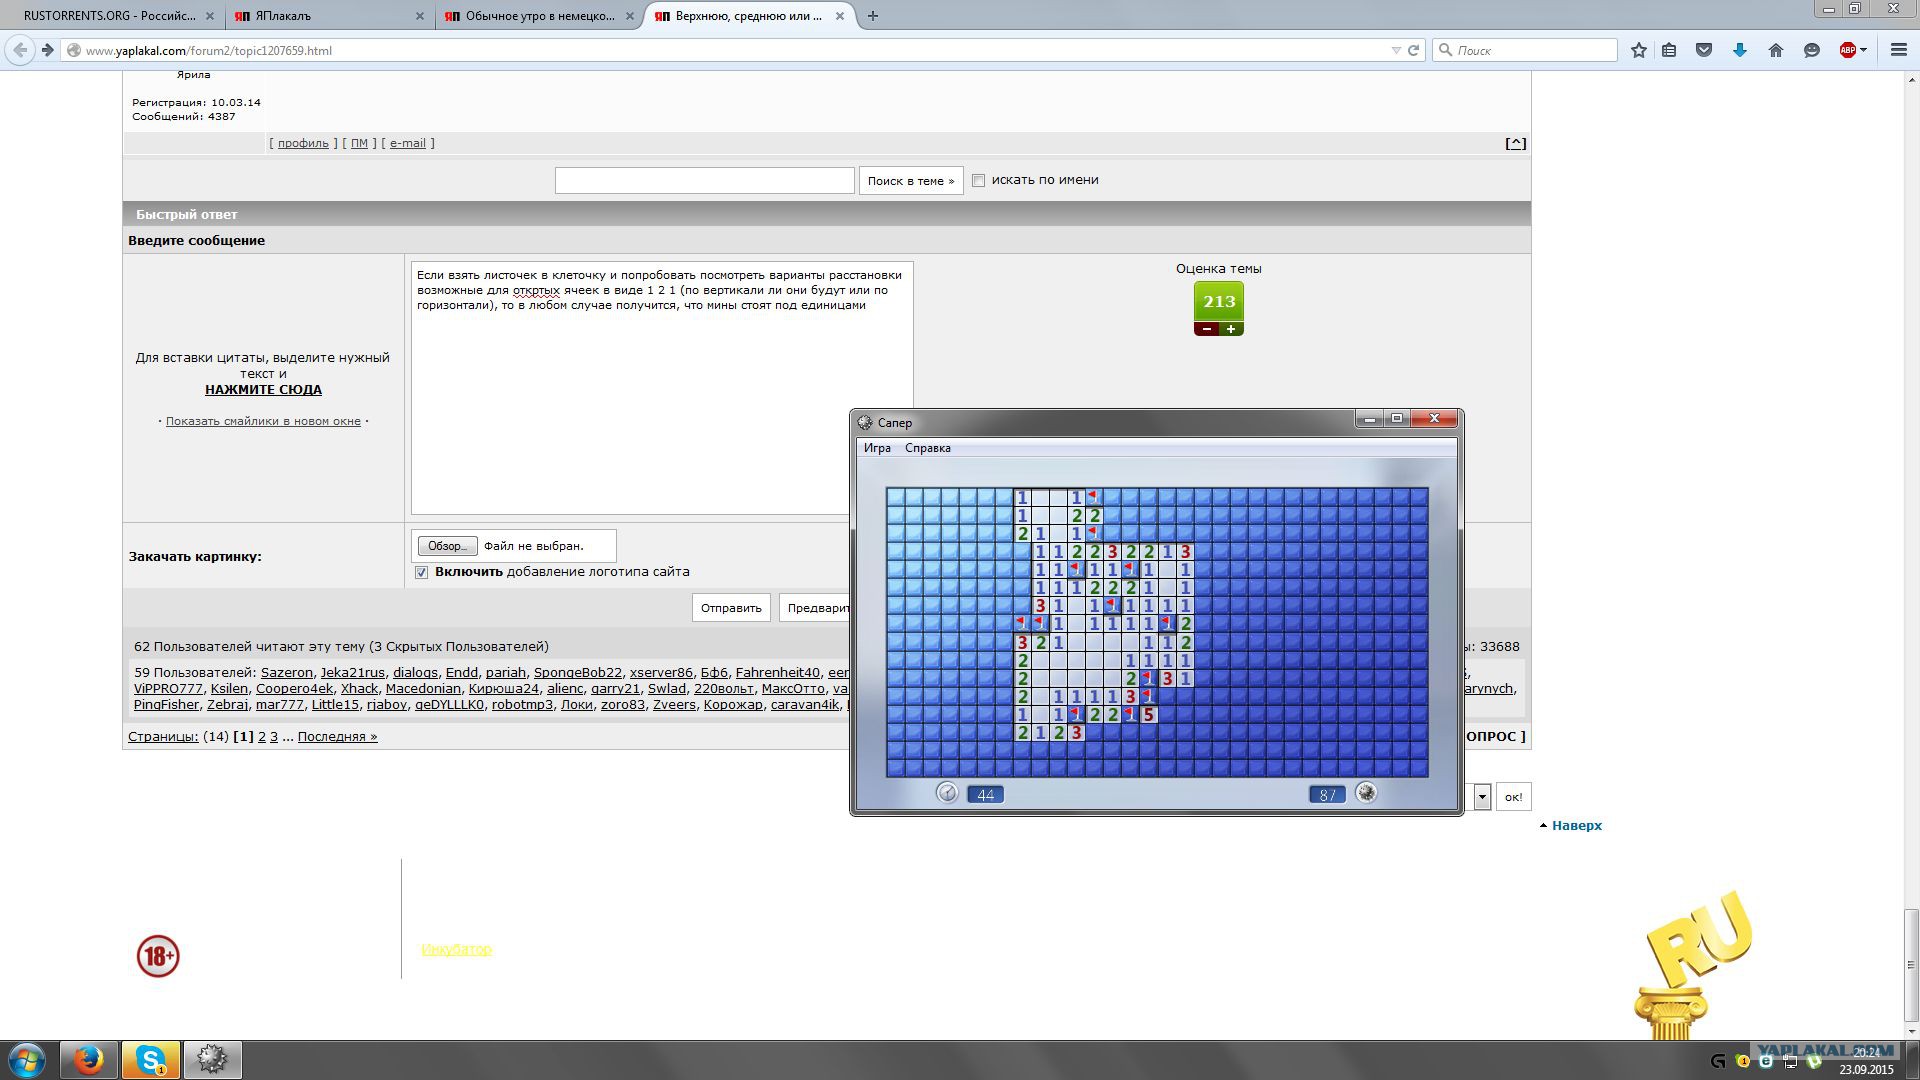Switch to Minesweeper taskbar button
Viewport: 1920px width, 1080px height.
tap(212, 1060)
